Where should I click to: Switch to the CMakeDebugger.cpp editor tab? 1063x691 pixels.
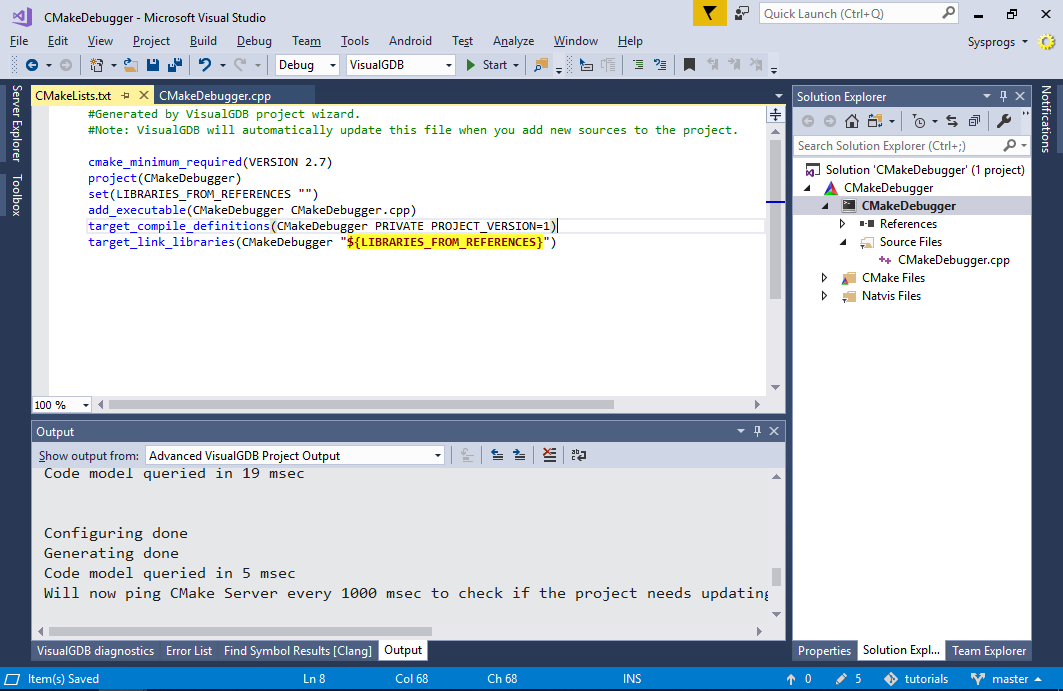[215, 96]
